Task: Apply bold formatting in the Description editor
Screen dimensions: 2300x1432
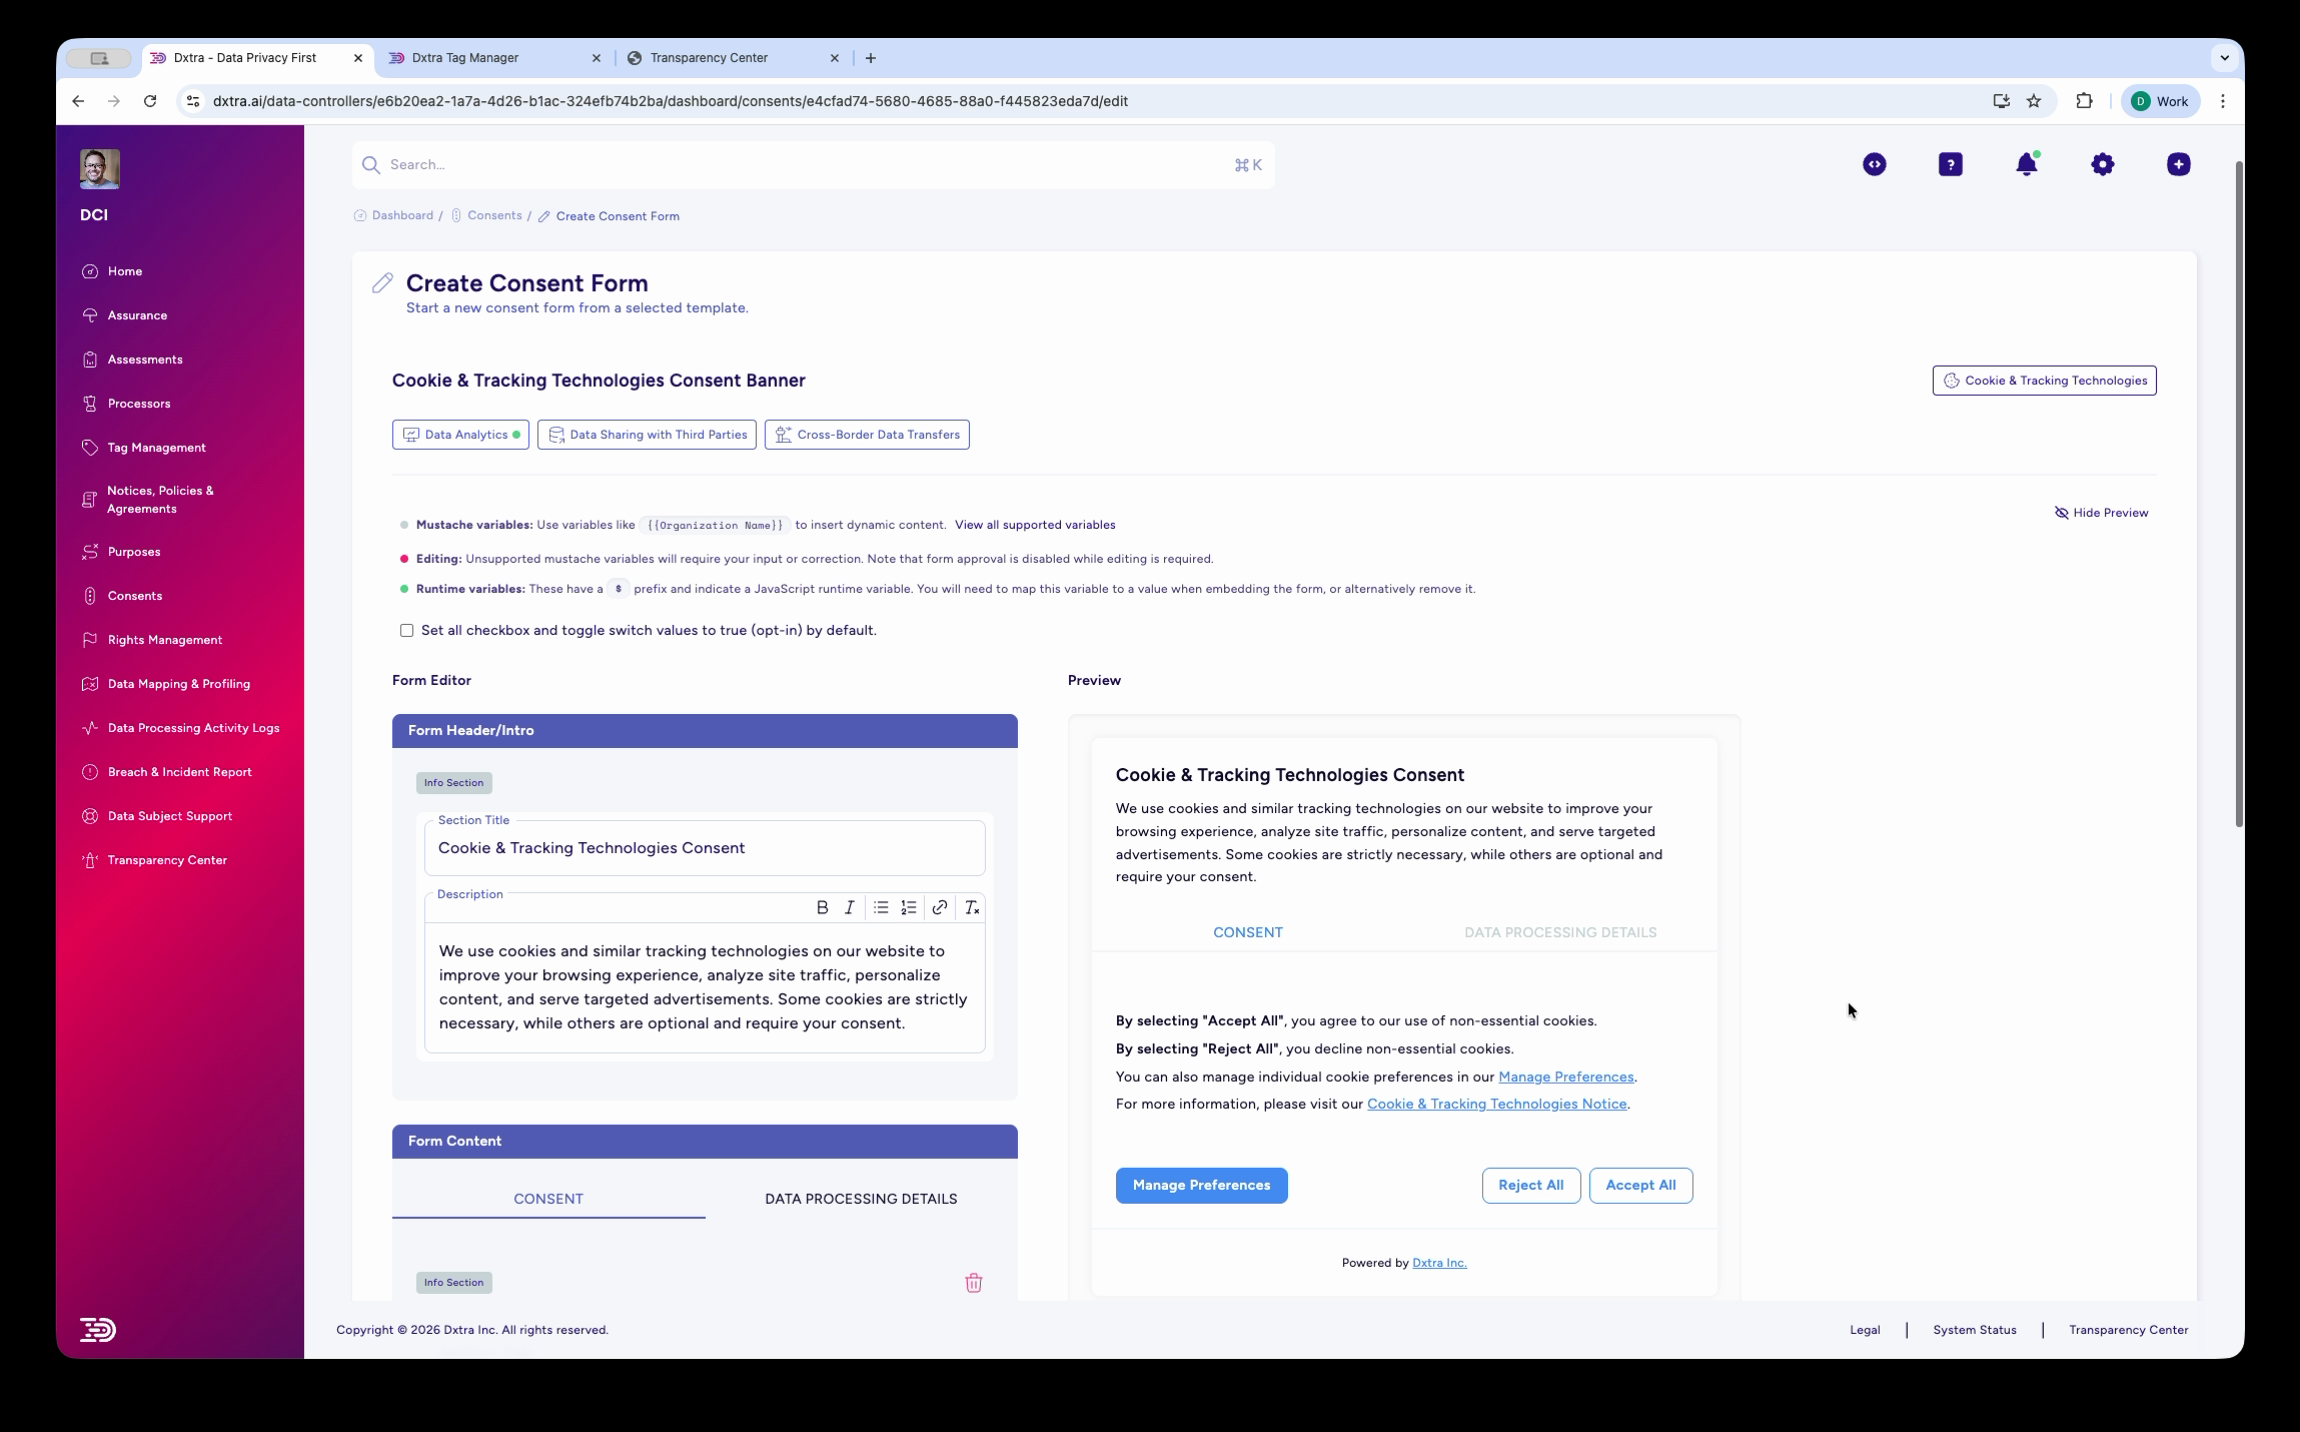Action: [822, 907]
